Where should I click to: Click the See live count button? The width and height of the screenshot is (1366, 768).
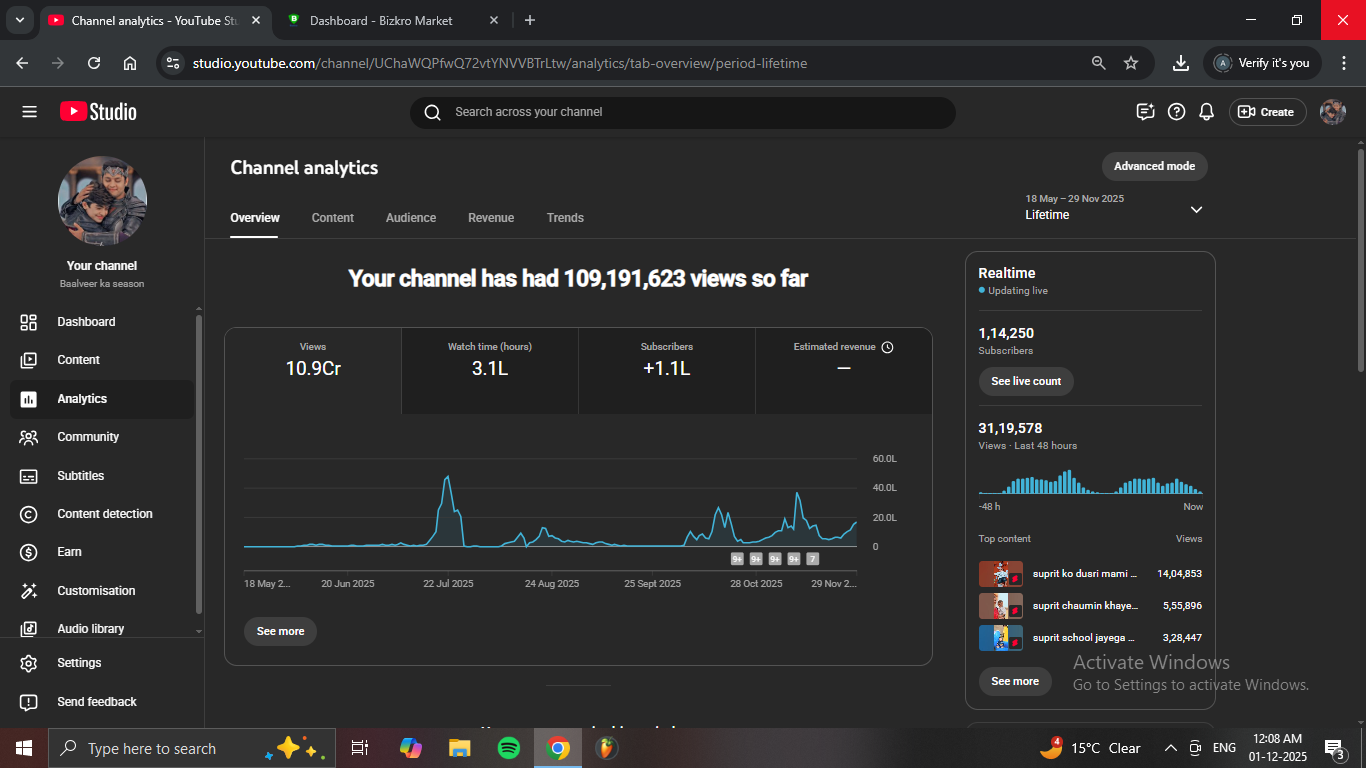[1026, 381]
